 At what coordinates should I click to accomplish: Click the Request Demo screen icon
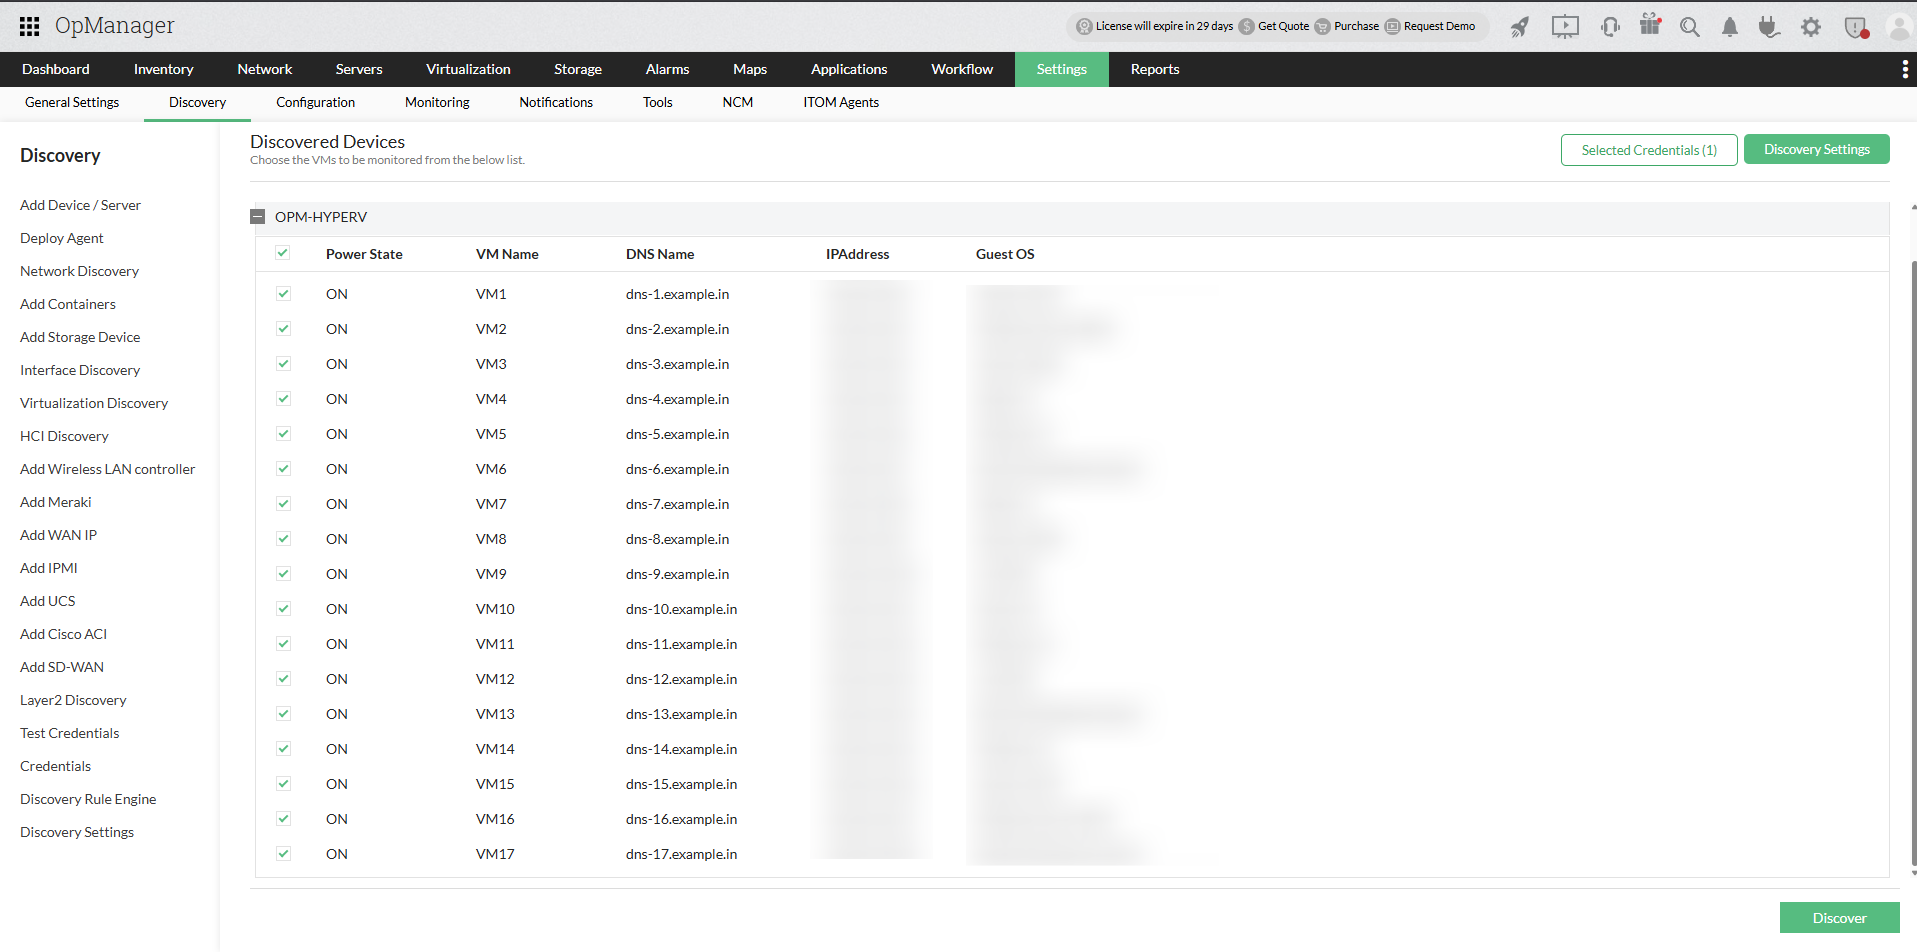coord(1392,27)
